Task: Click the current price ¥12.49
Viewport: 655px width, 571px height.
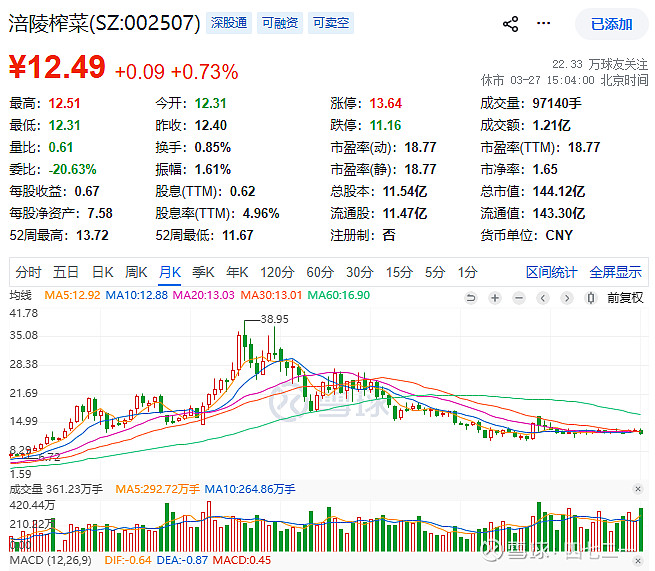Action: pos(57,67)
